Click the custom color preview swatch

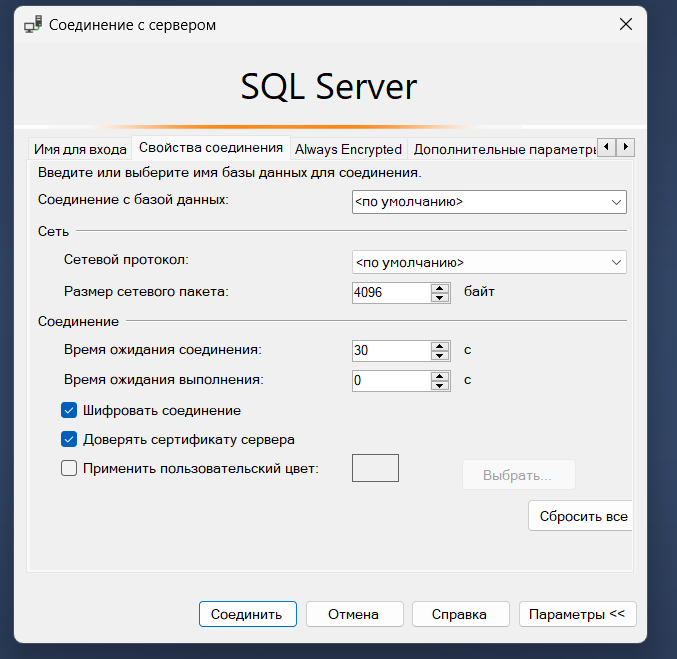(375, 468)
